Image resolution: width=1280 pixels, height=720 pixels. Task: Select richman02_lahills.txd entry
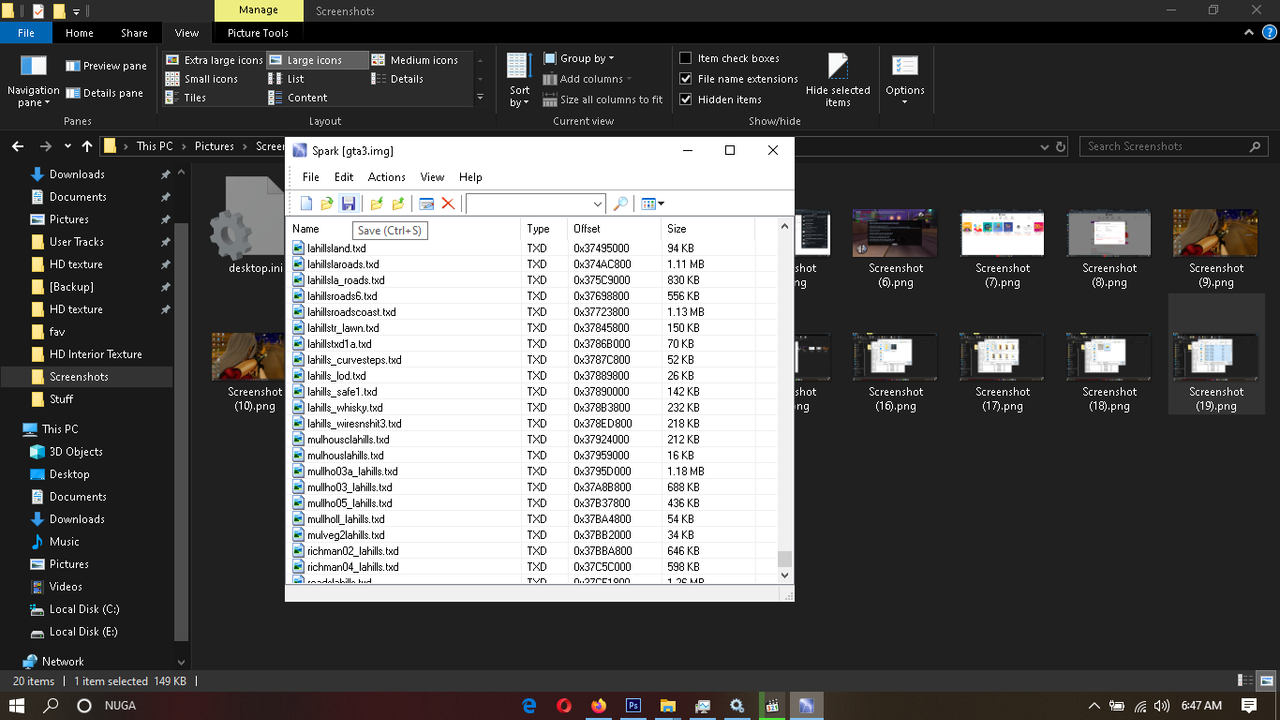(x=352, y=551)
